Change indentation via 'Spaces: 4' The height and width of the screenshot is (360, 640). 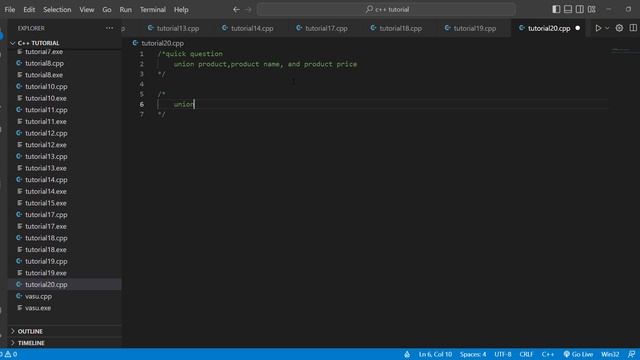[473, 354]
